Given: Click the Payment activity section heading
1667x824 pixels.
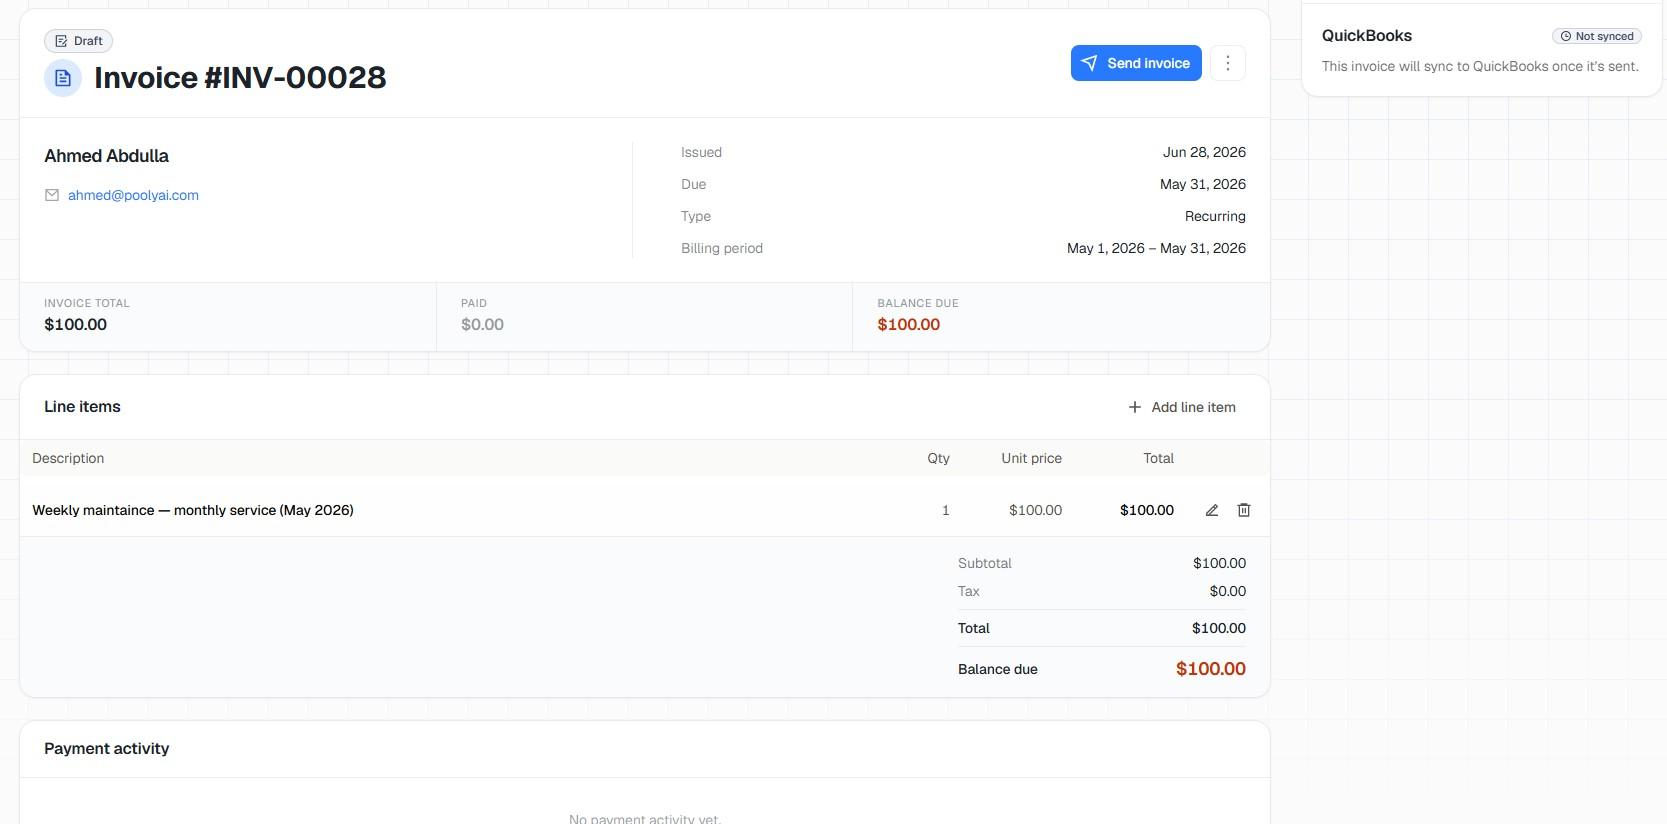Looking at the screenshot, I should point(106,749).
